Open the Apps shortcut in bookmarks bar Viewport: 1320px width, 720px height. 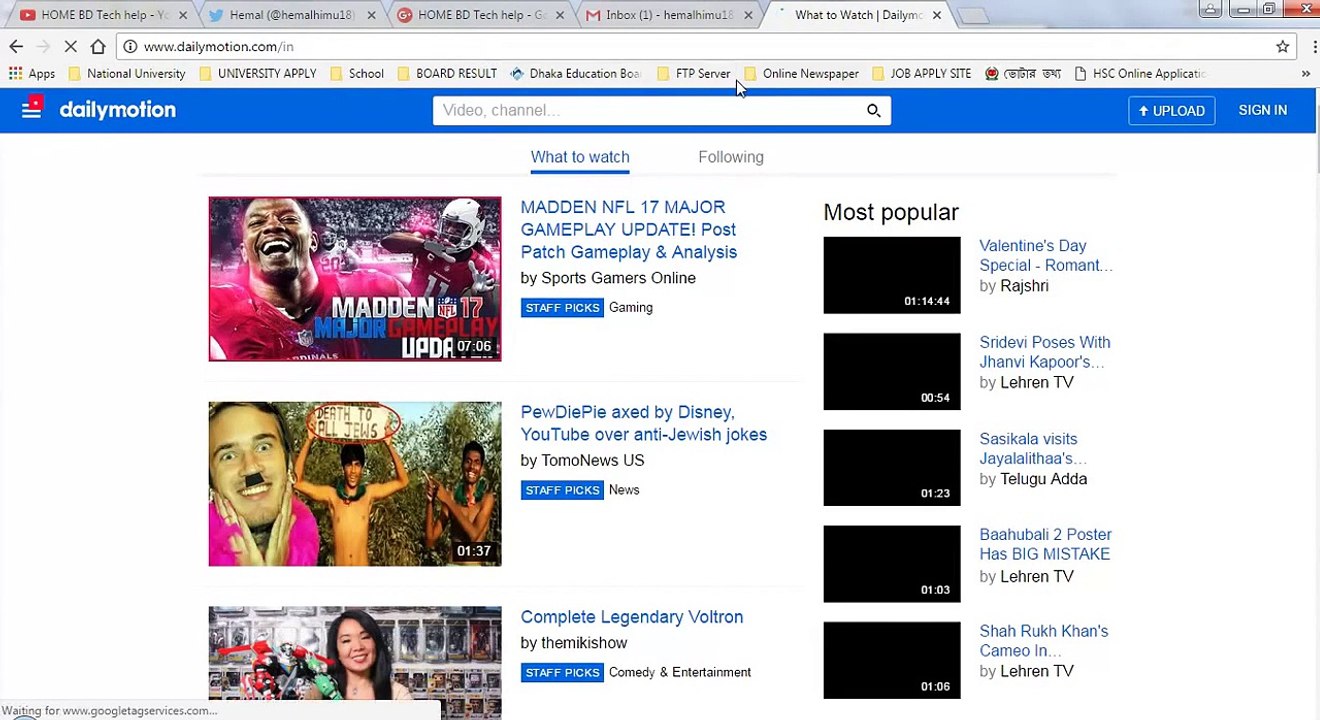(x=32, y=73)
